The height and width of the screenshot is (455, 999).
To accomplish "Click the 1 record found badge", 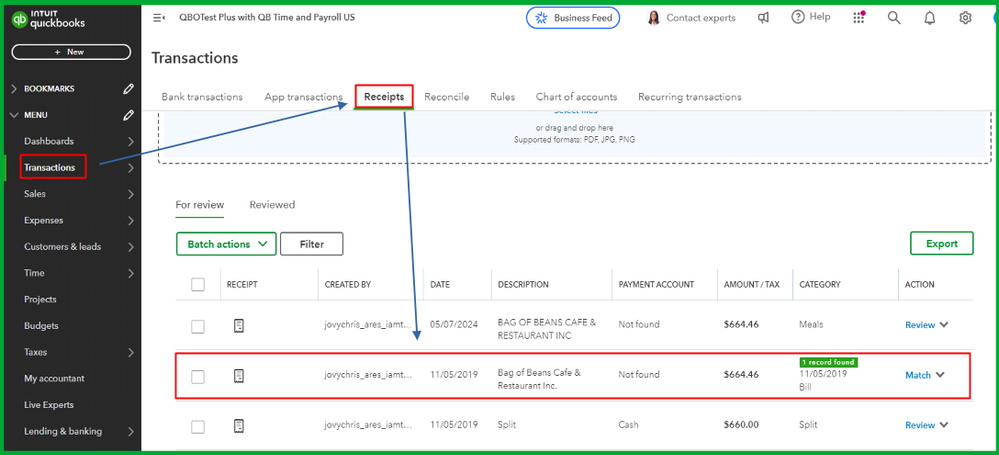I will (x=829, y=363).
